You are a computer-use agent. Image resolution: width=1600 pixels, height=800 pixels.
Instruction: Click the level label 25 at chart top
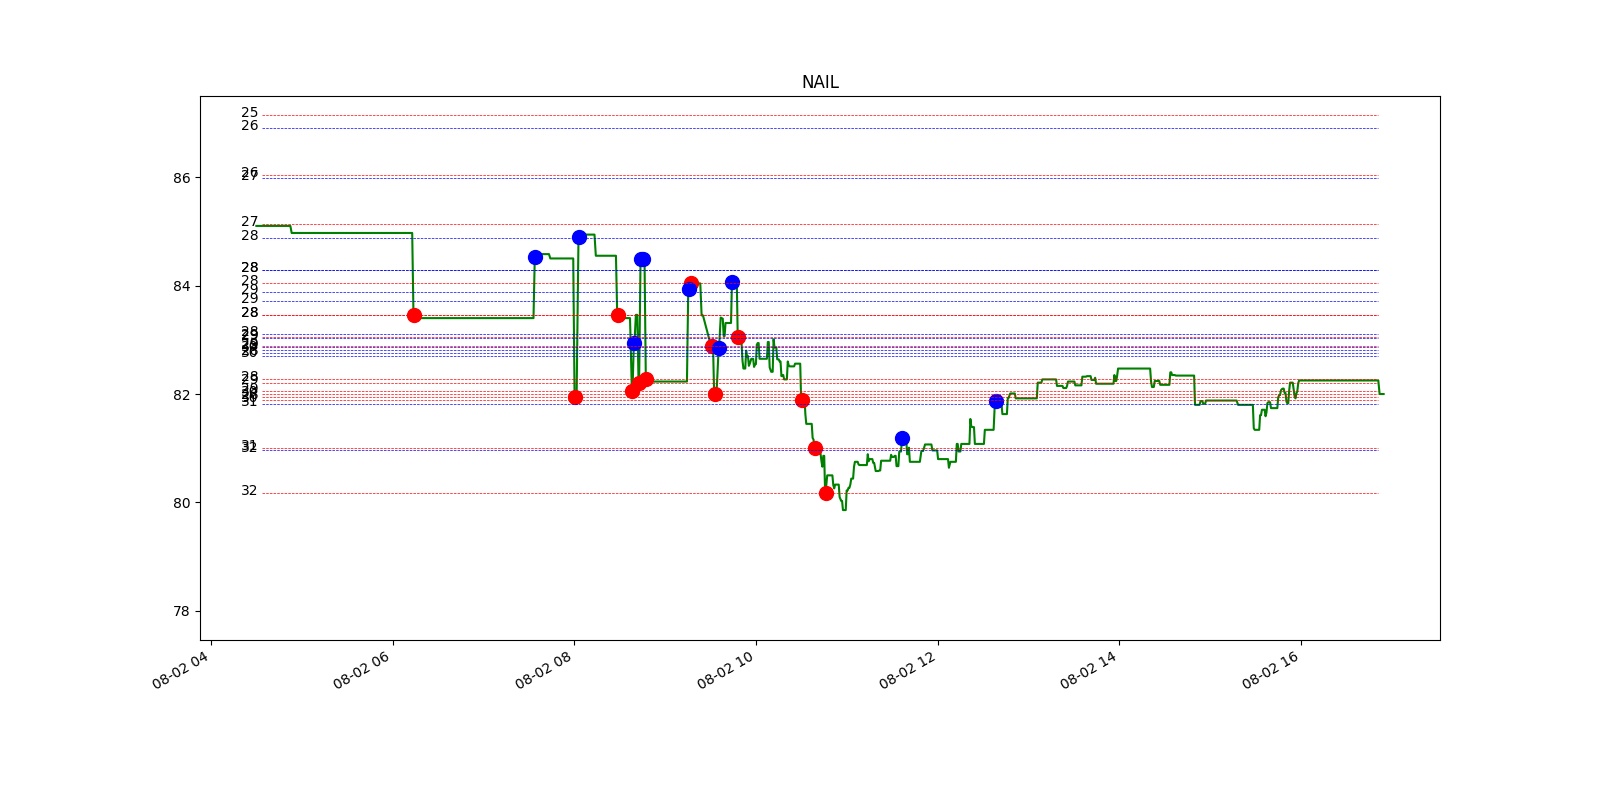click(x=249, y=113)
